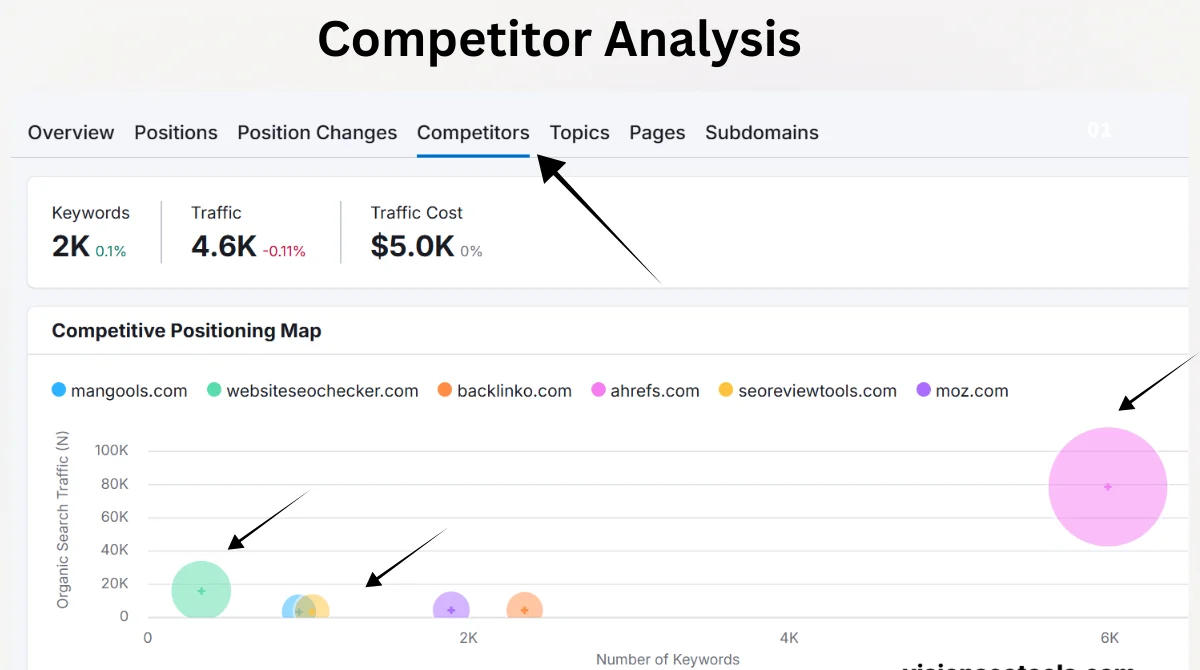This screenshot has height=670, width=1200.
Task: Click the 20K y-axis label
Action: point(115,583)
